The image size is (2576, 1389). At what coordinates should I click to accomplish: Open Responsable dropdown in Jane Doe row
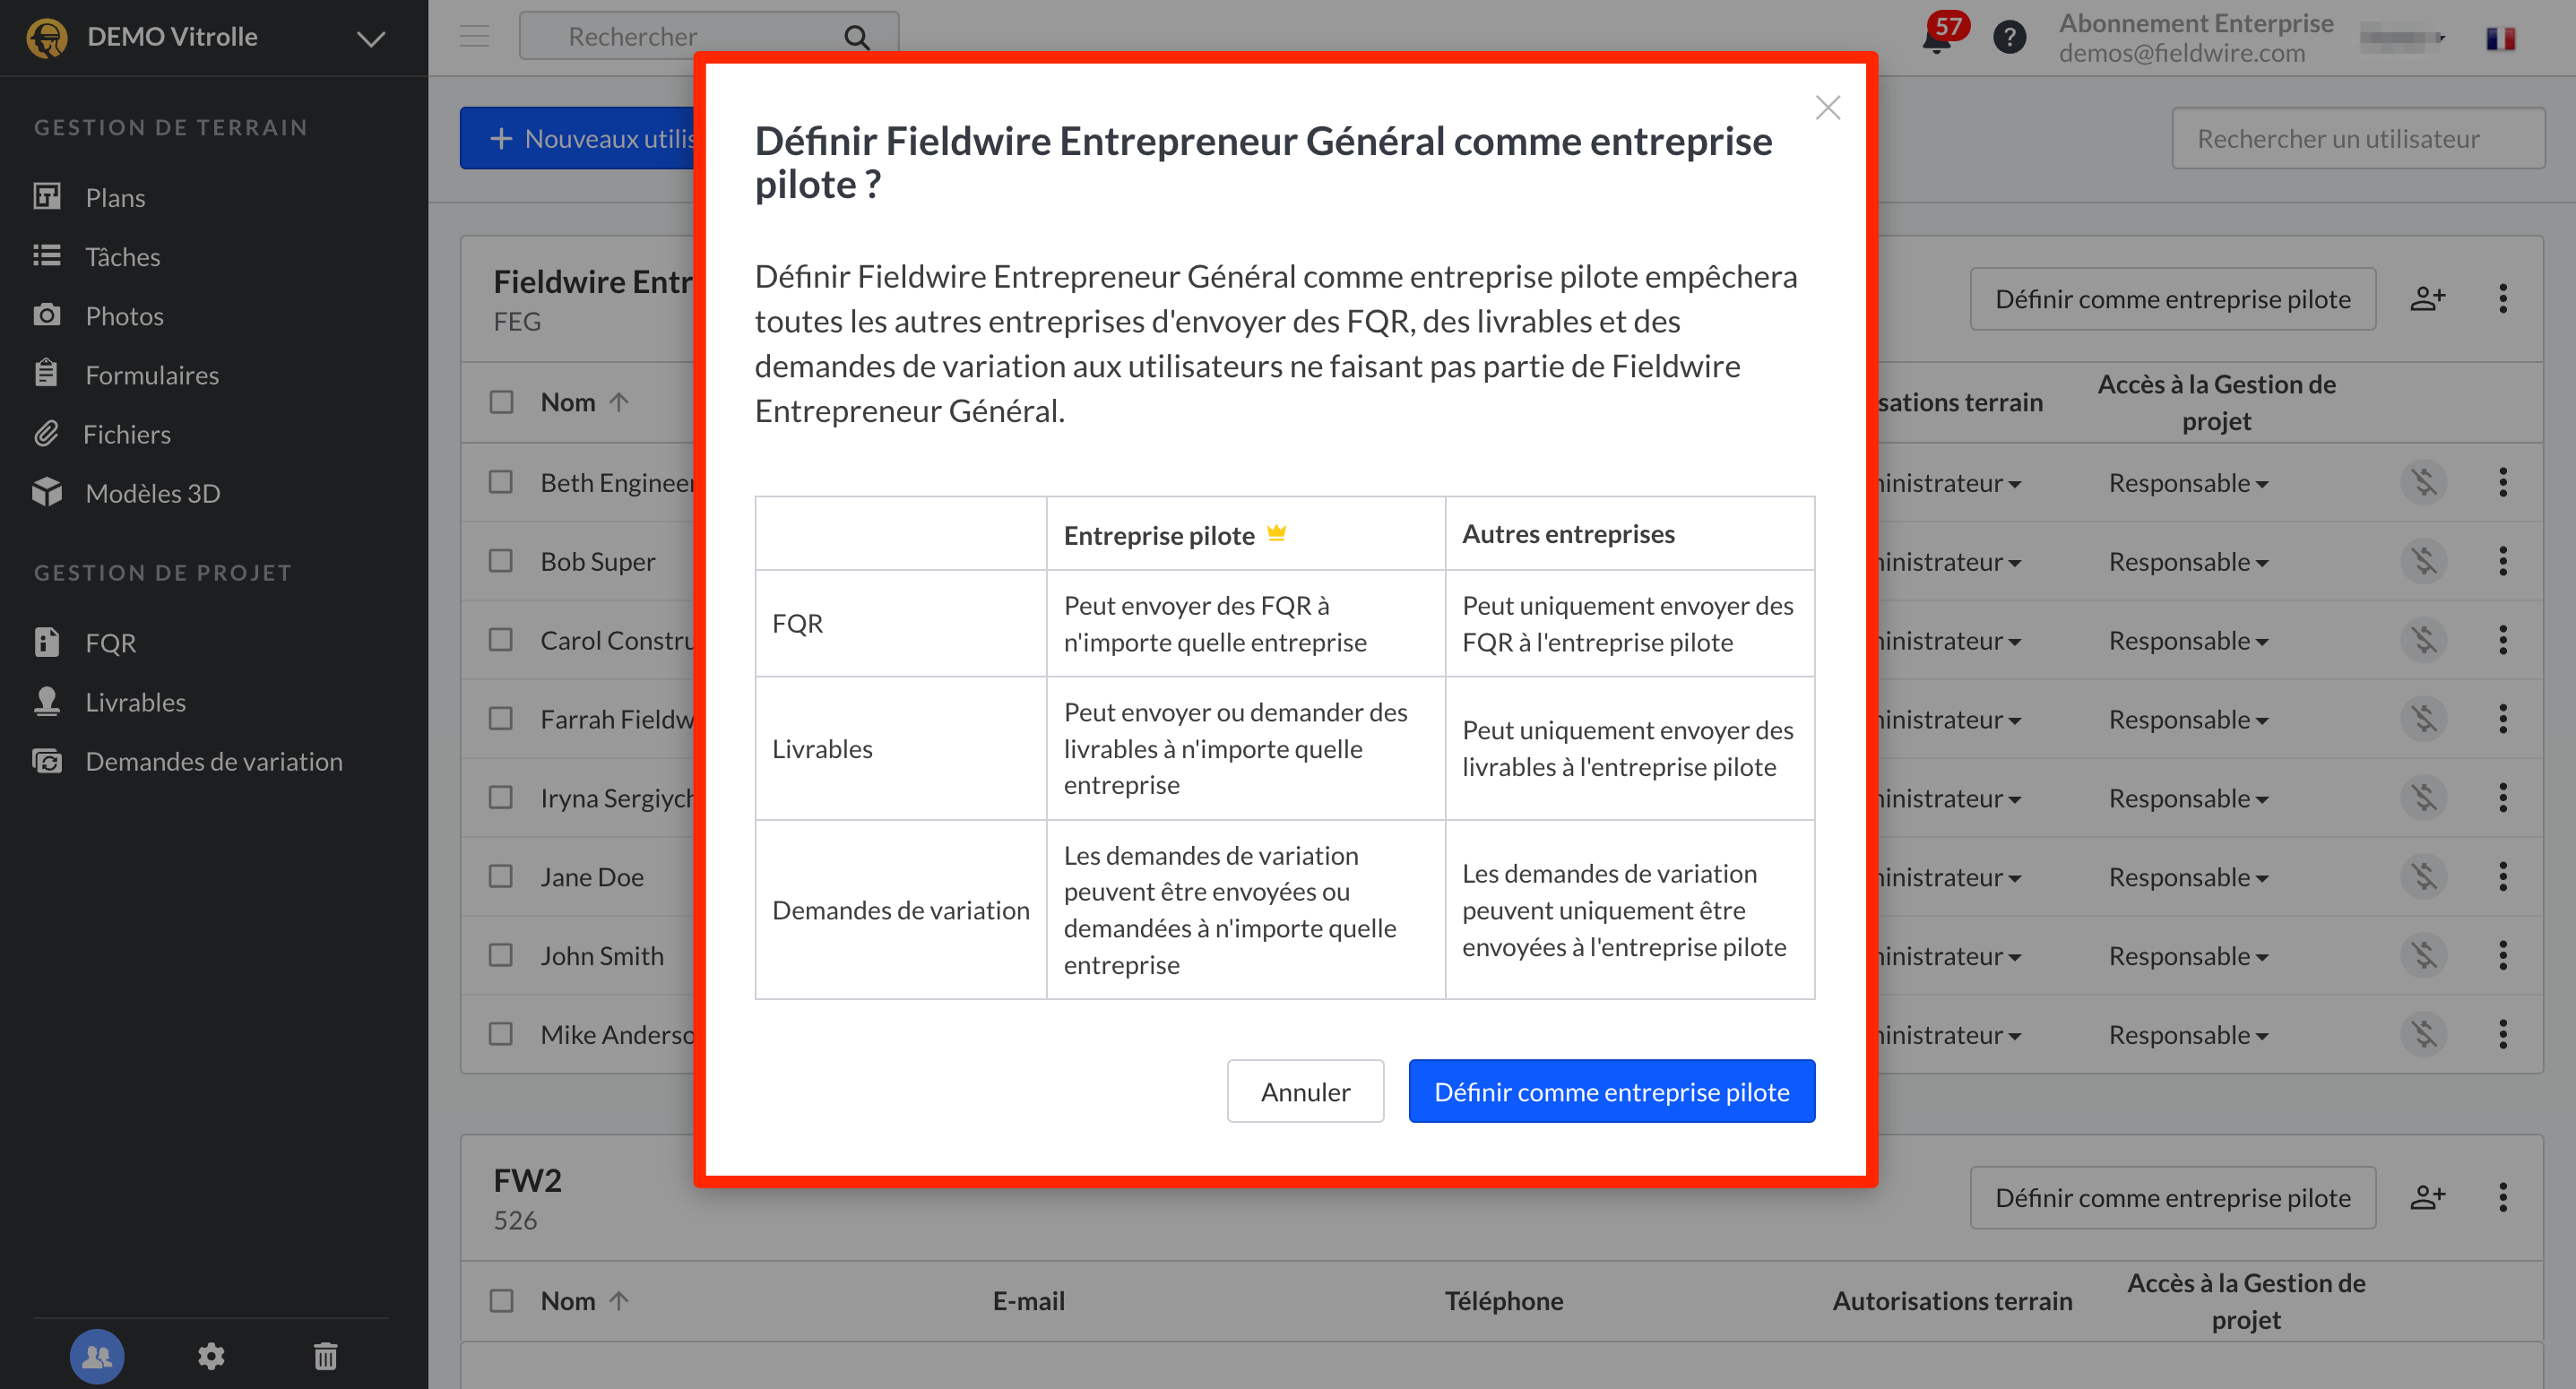[x=2188, y=877]
